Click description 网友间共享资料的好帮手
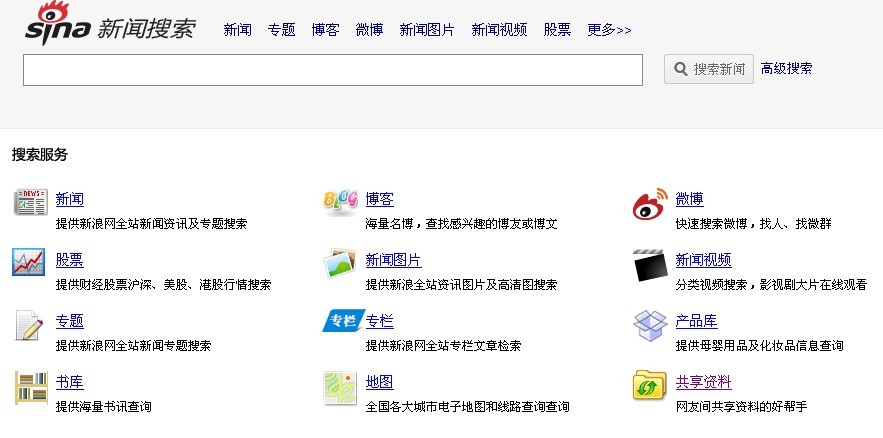Image resolution: width=883 pixels, height=438 pixels. (x=741, y=406)
